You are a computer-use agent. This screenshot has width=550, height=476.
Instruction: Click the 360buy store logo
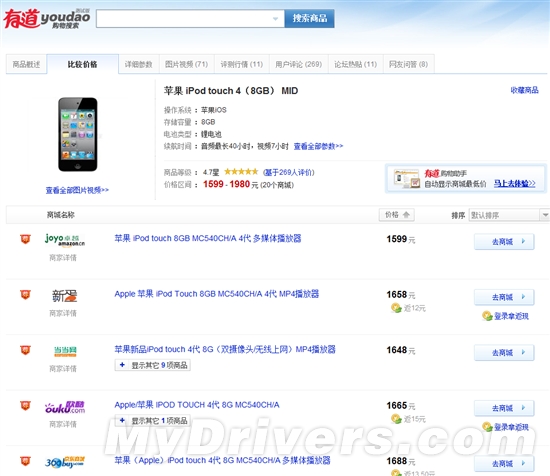[65, 462]
